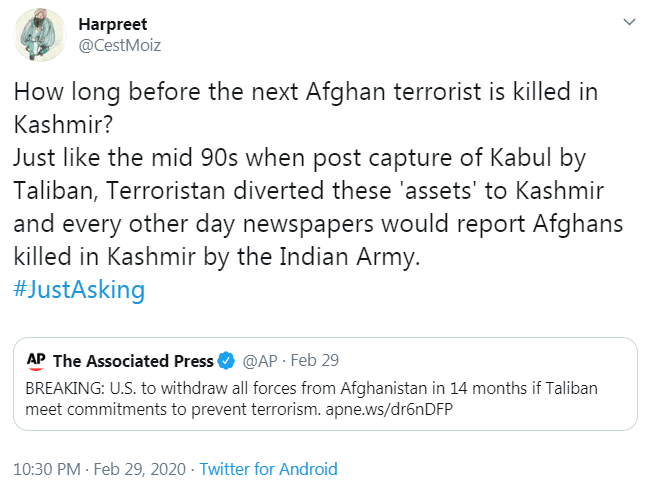
Task: Open the @AP handle in quoted tweet
Action: [260, 360]
